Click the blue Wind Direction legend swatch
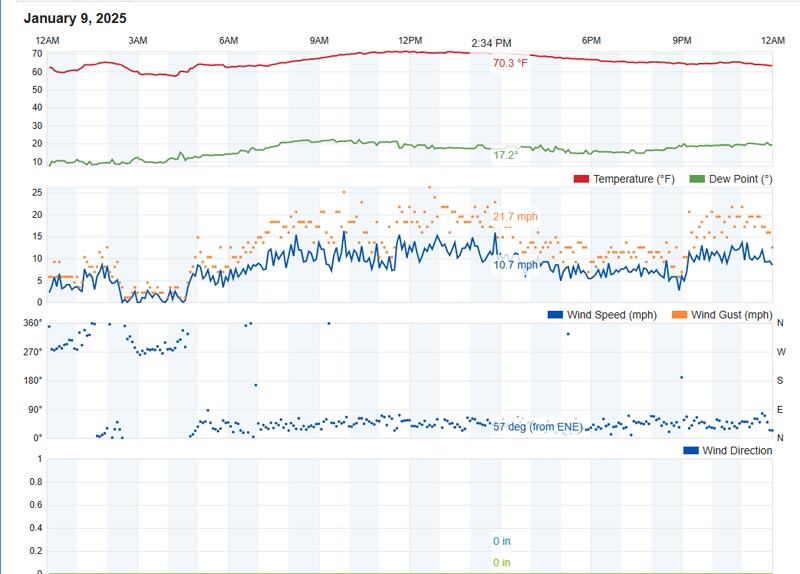This screenshot has height=574, width=800. pos(691,450)
